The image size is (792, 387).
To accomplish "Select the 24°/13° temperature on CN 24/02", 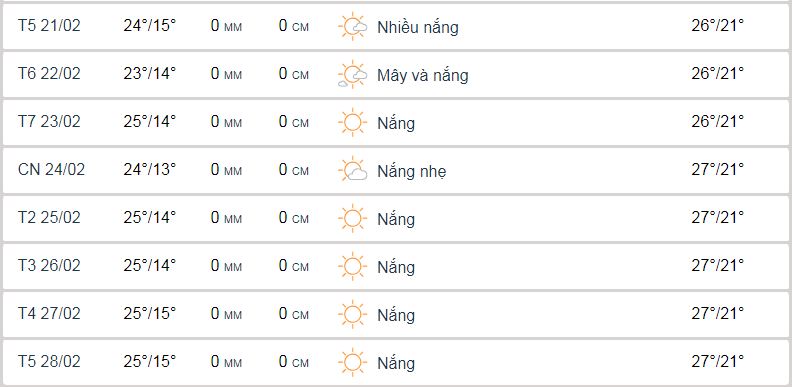I will click(150, 169).
